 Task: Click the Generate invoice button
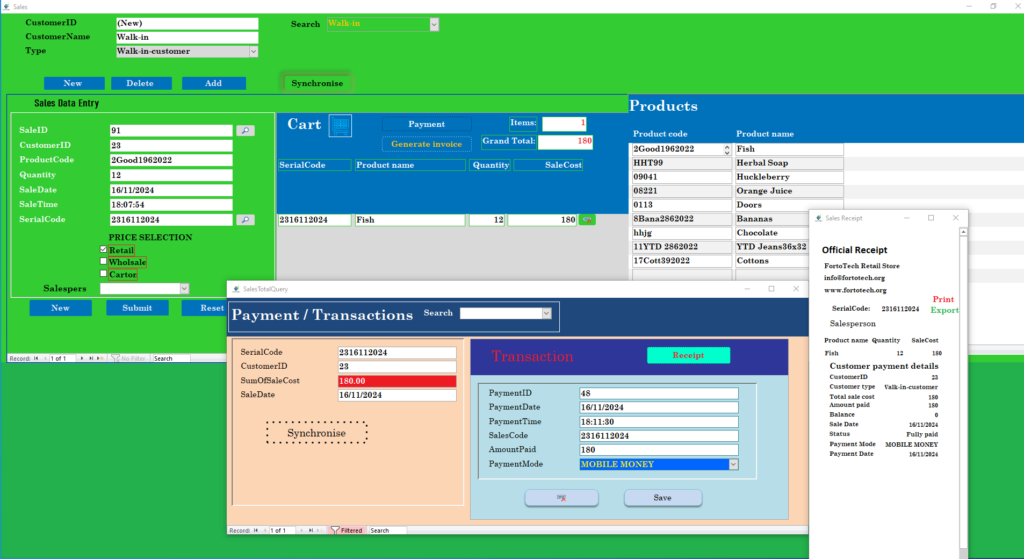coord(426,144)
